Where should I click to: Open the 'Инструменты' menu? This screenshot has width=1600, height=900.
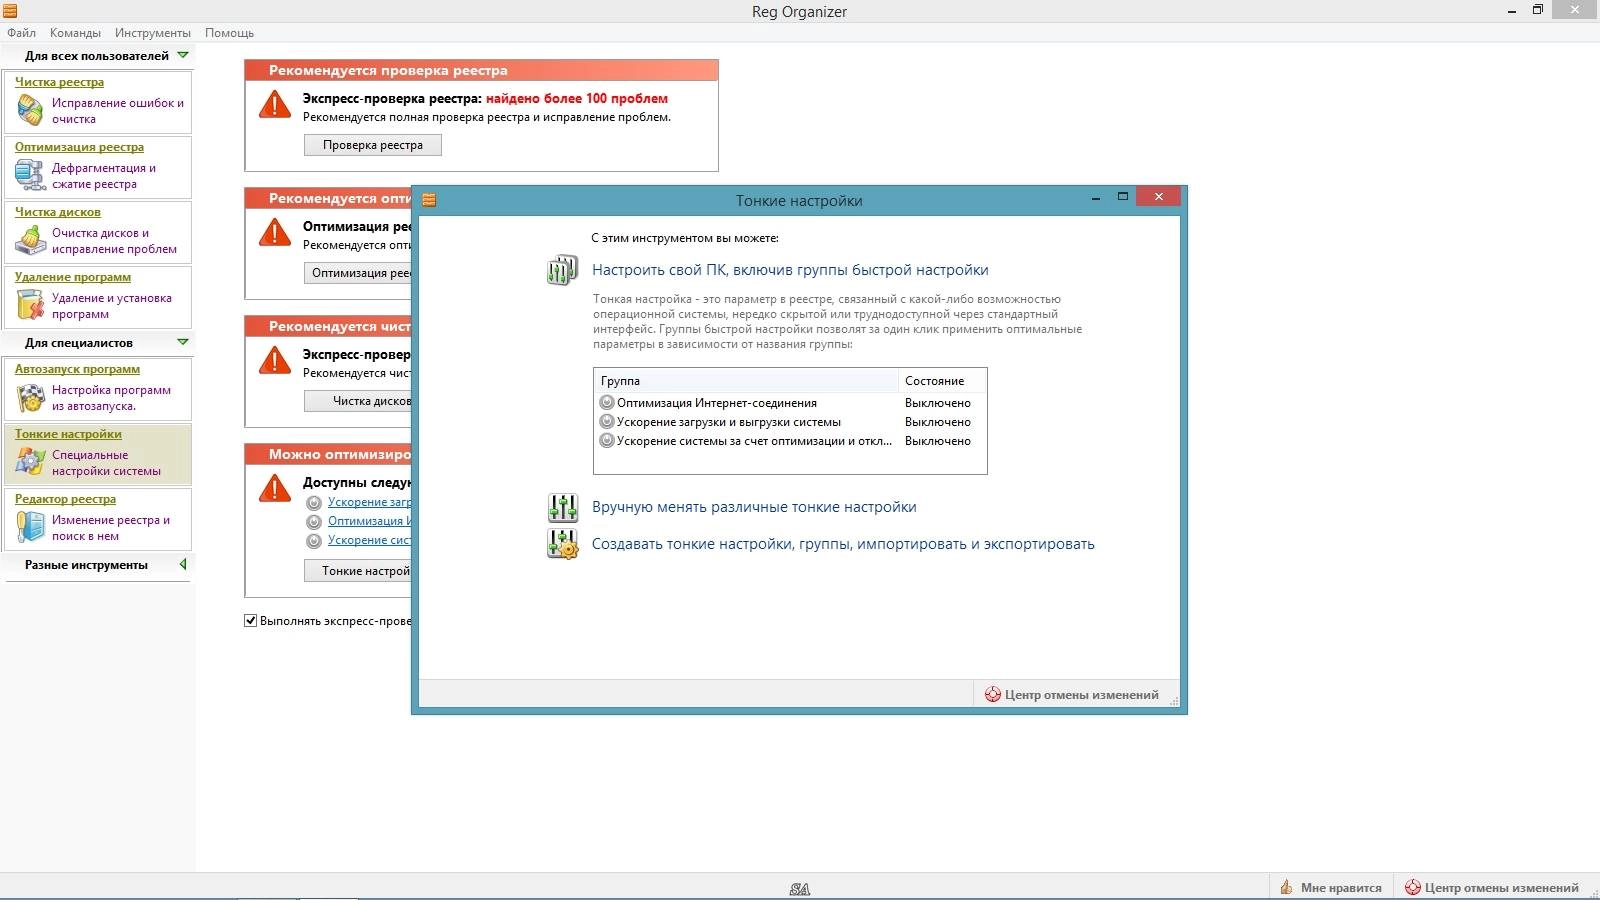(x=153, y=33)
